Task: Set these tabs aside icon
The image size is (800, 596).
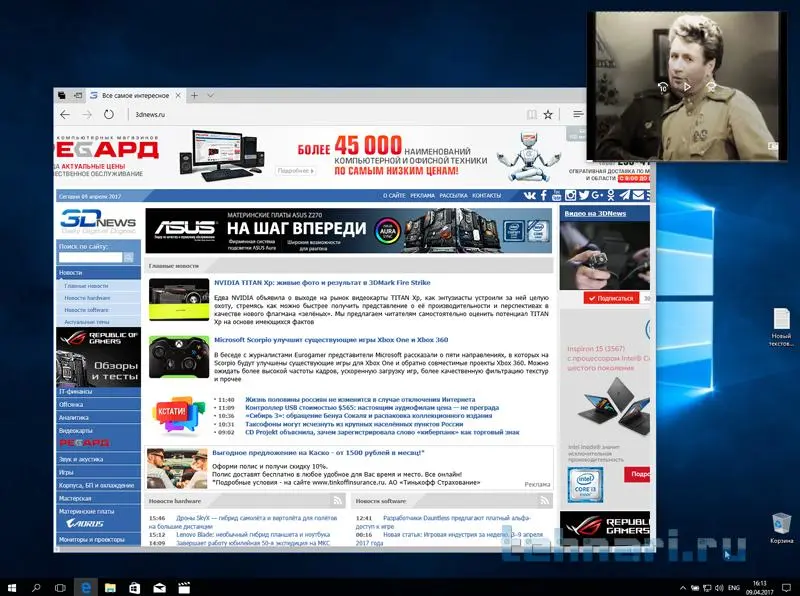Action: tap(78, 95)
